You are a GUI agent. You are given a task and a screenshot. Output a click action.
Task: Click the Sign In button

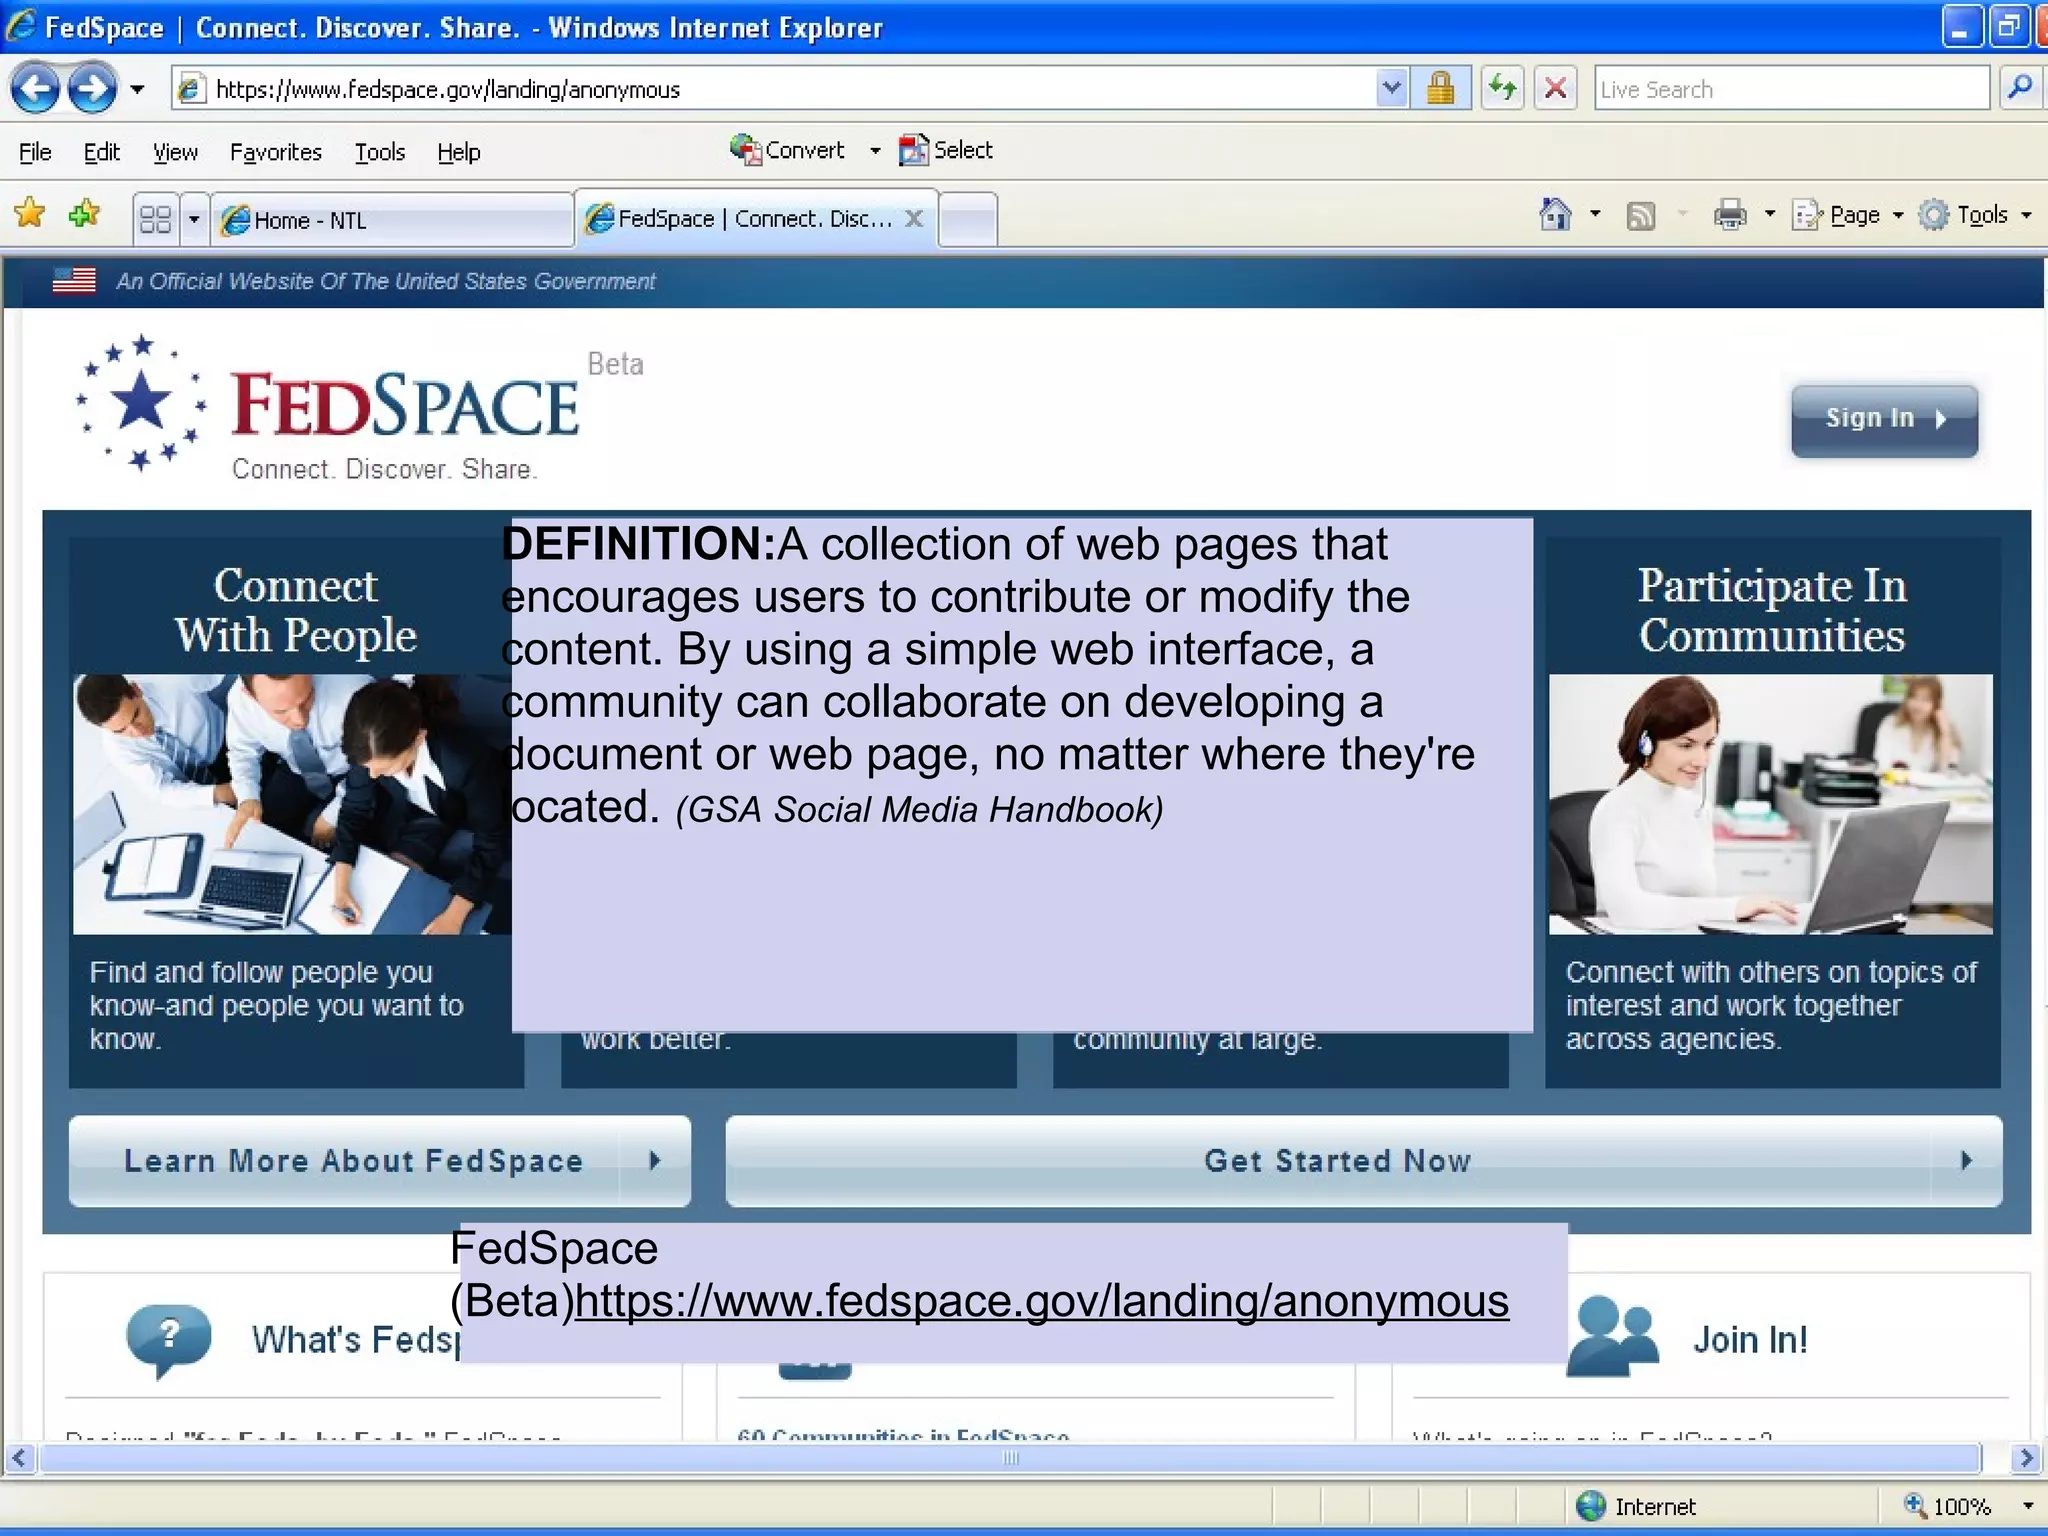point(1884,419)
